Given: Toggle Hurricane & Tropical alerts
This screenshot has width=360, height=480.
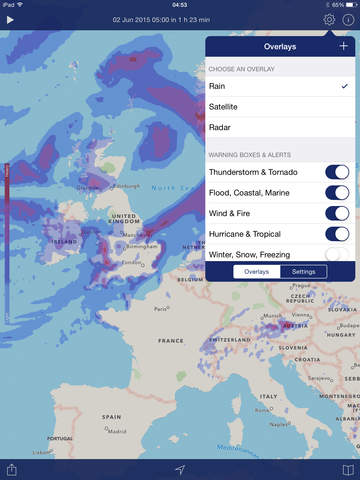Looking at the screenshot, I should 337,234.
